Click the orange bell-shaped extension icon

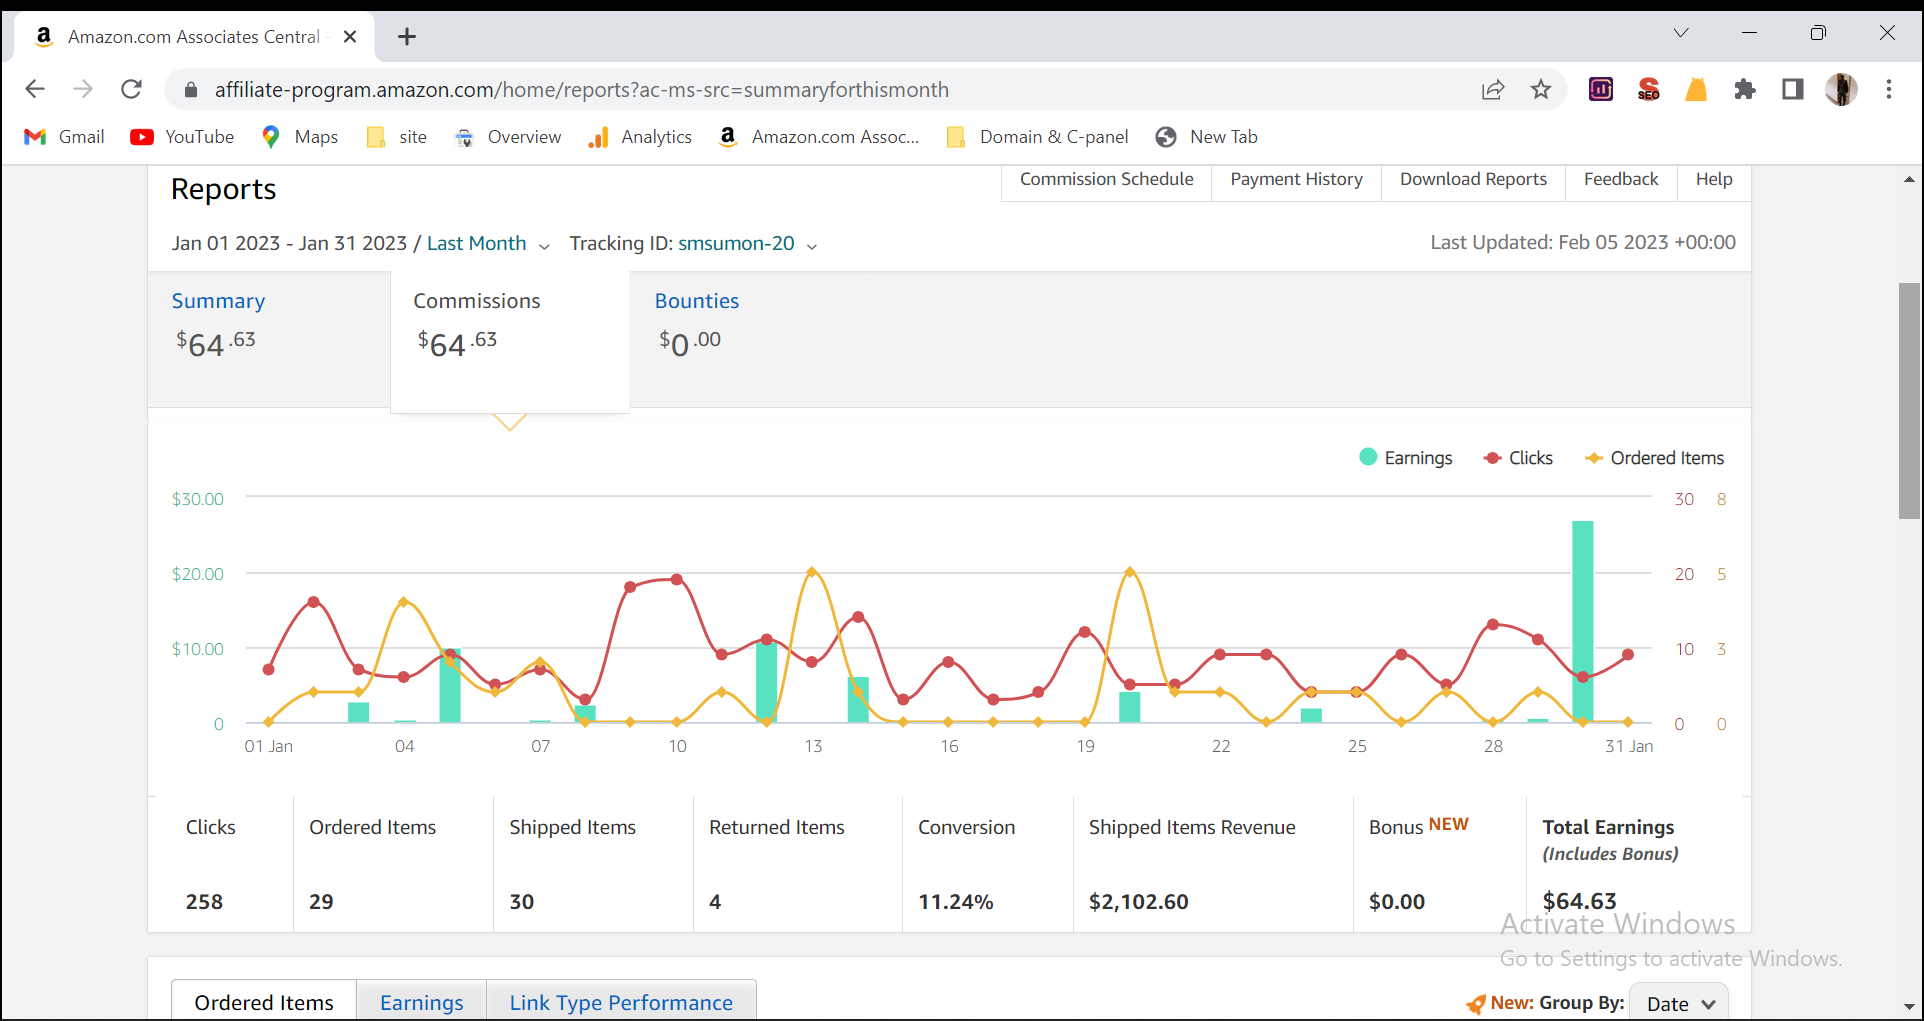point(1696,90)
